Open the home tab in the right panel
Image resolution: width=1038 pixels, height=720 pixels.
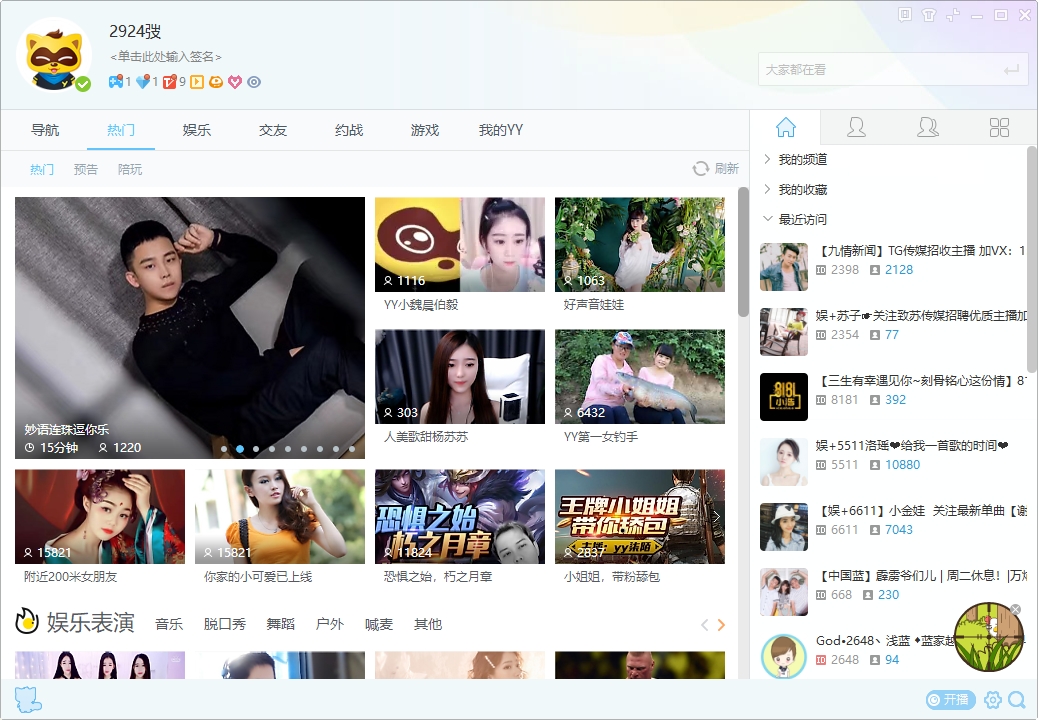pos(786,127)
